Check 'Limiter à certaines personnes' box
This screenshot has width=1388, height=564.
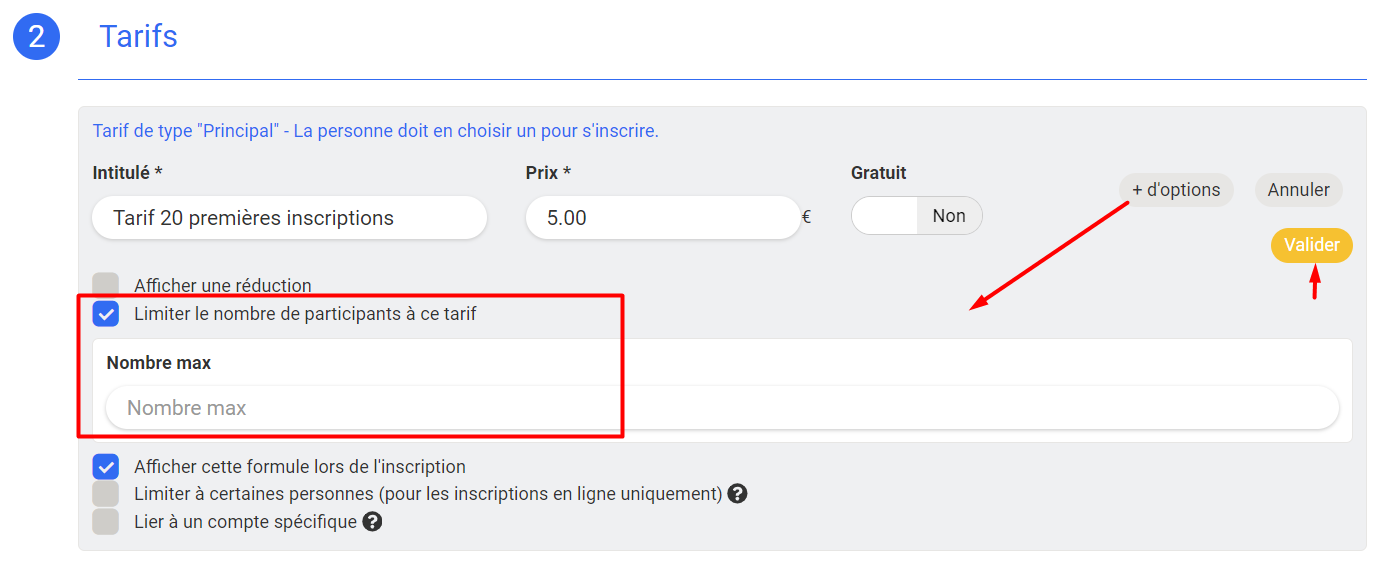click(x=106, y=494)
